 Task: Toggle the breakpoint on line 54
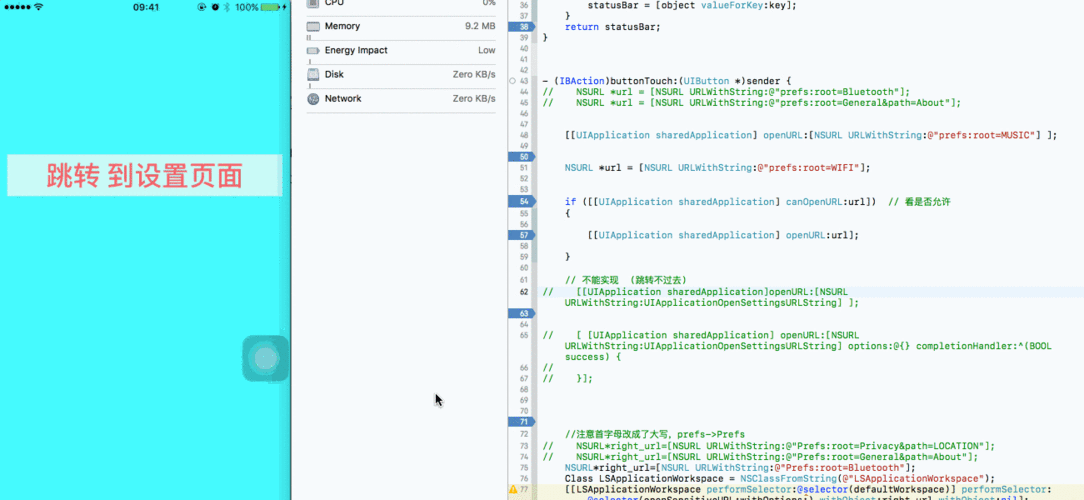tap(522, 202)
